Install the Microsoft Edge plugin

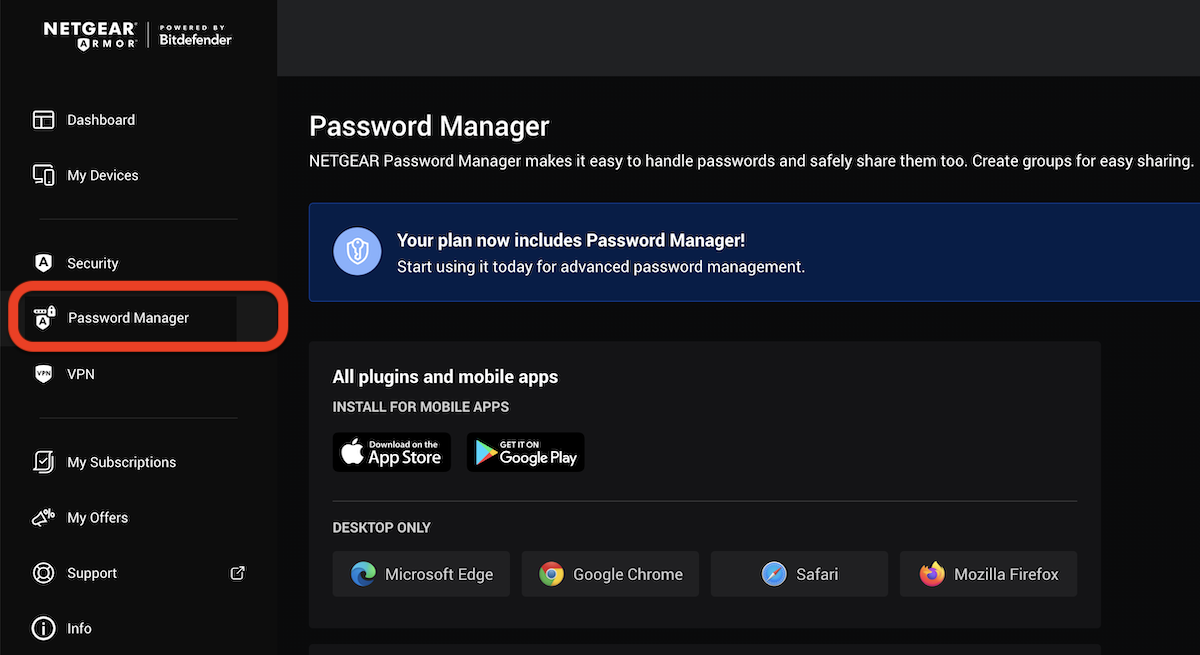421,574
